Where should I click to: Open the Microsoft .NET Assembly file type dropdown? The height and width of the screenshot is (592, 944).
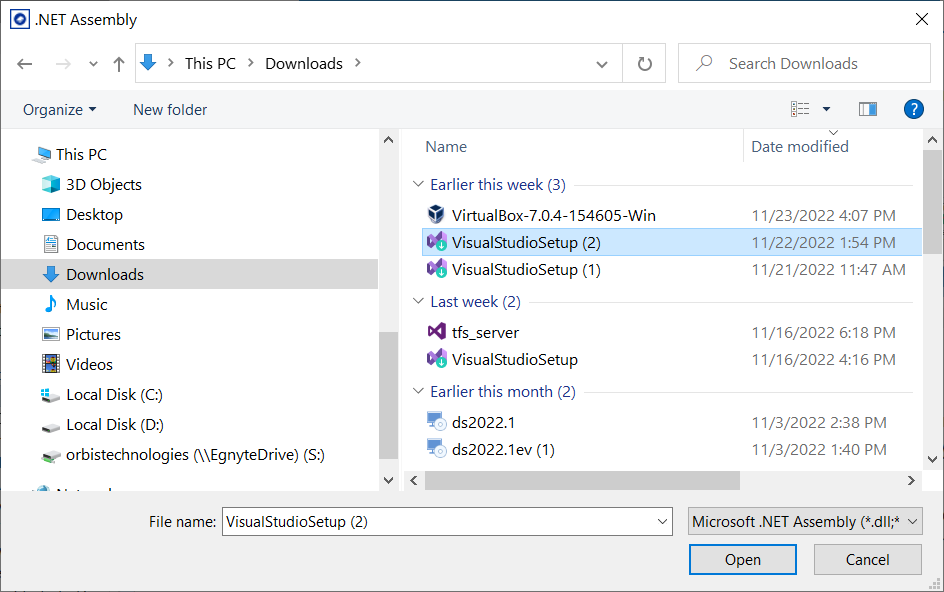(x=805, y=522)
